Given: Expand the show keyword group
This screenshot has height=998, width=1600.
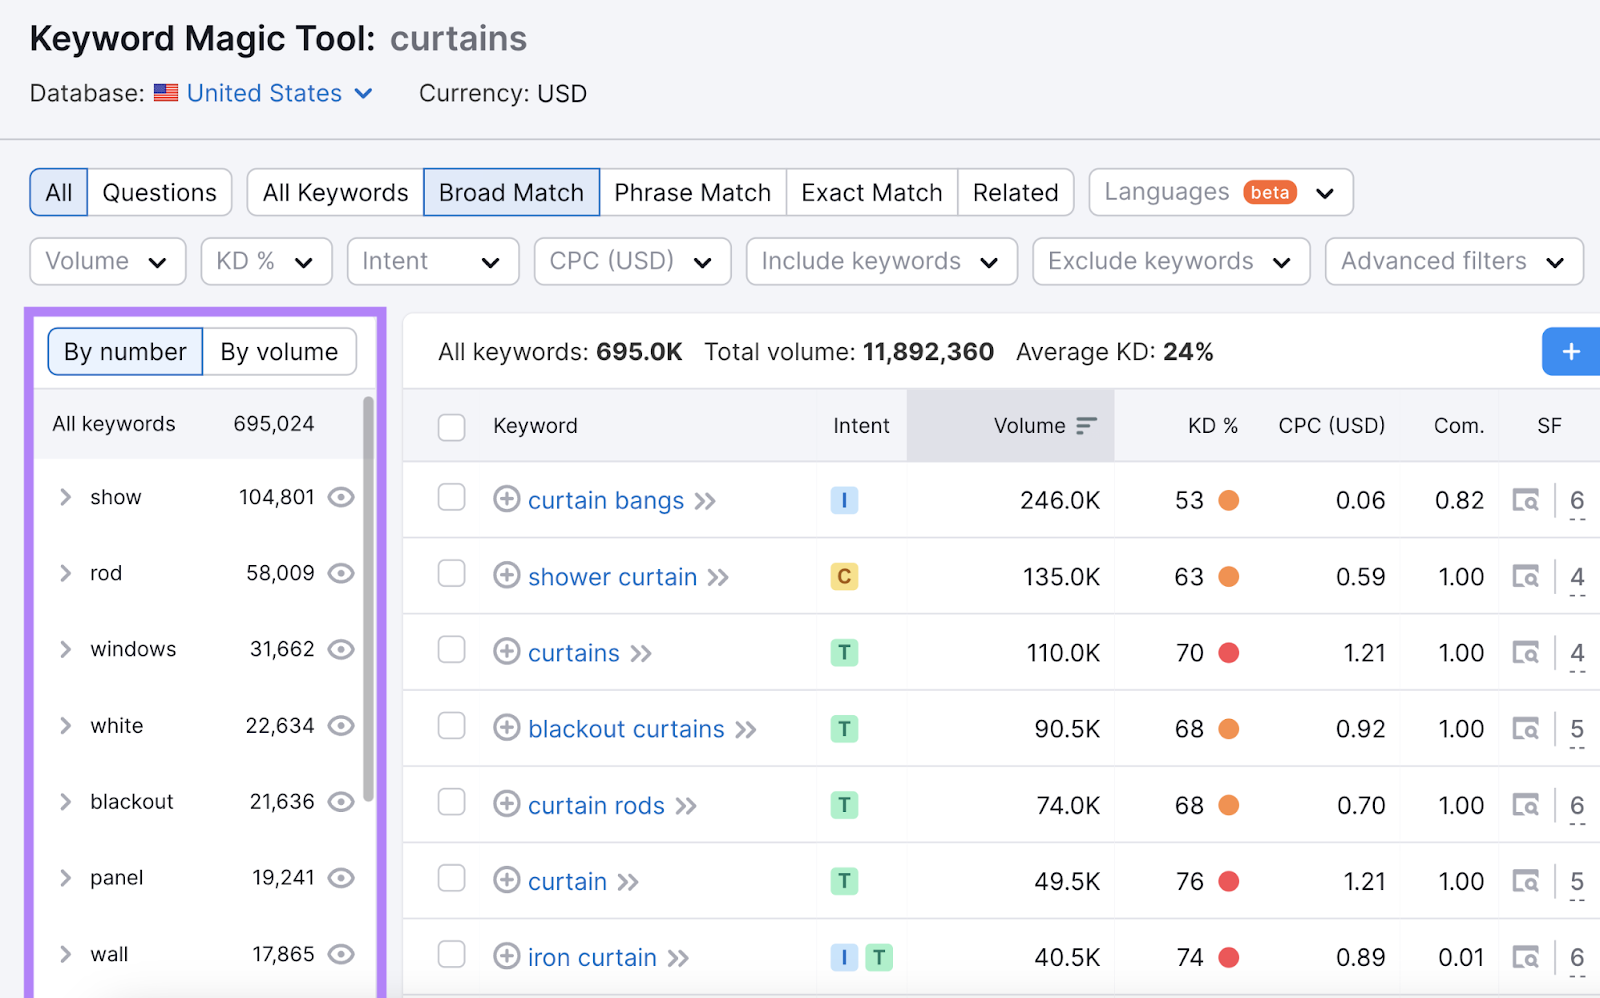Looking at the screenshot, I should coord(65,497).
